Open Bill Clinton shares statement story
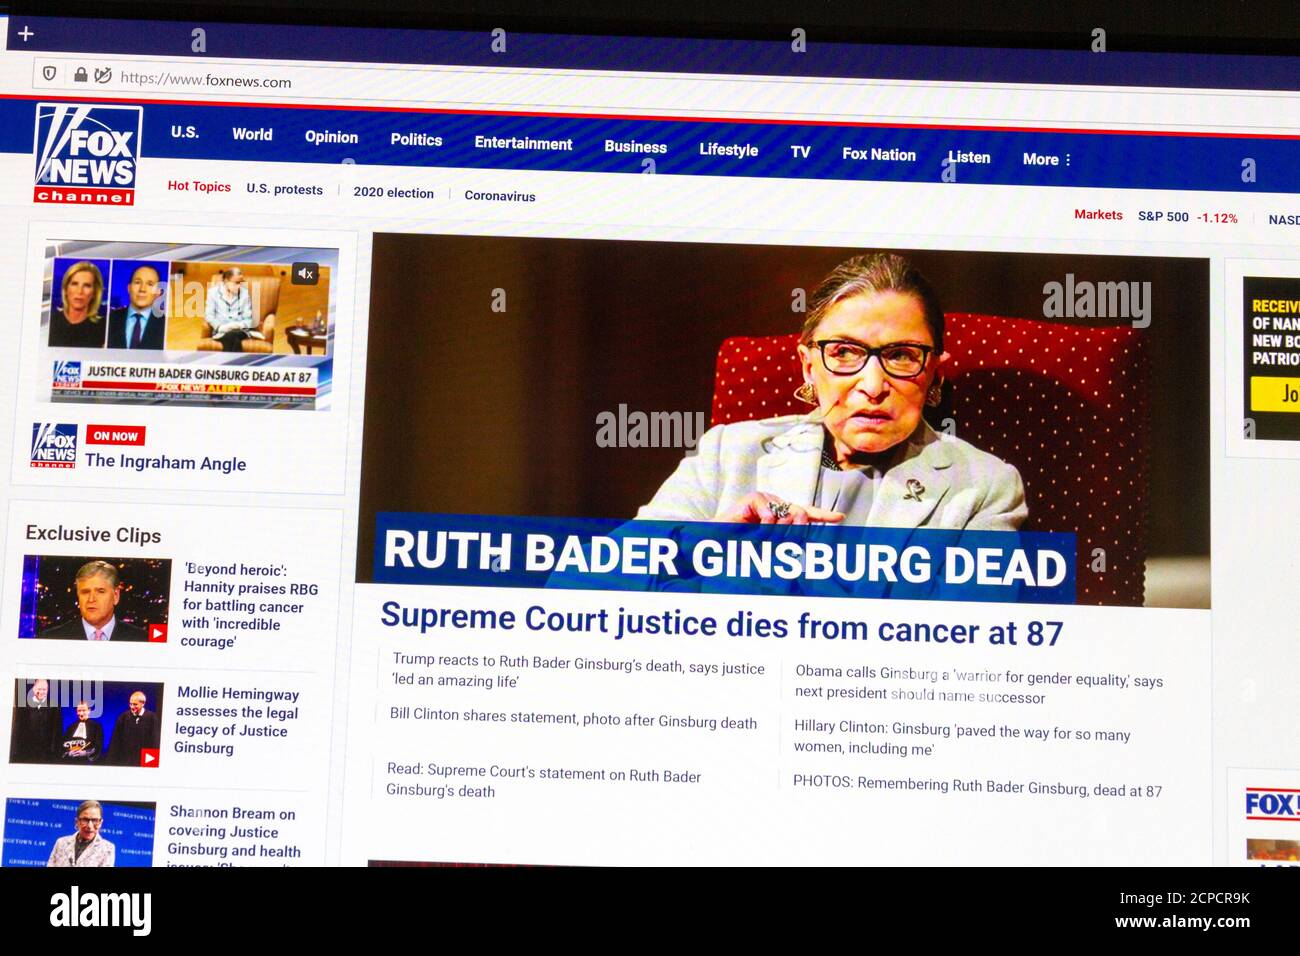The image size is (1300, 956). click(573, 719)
